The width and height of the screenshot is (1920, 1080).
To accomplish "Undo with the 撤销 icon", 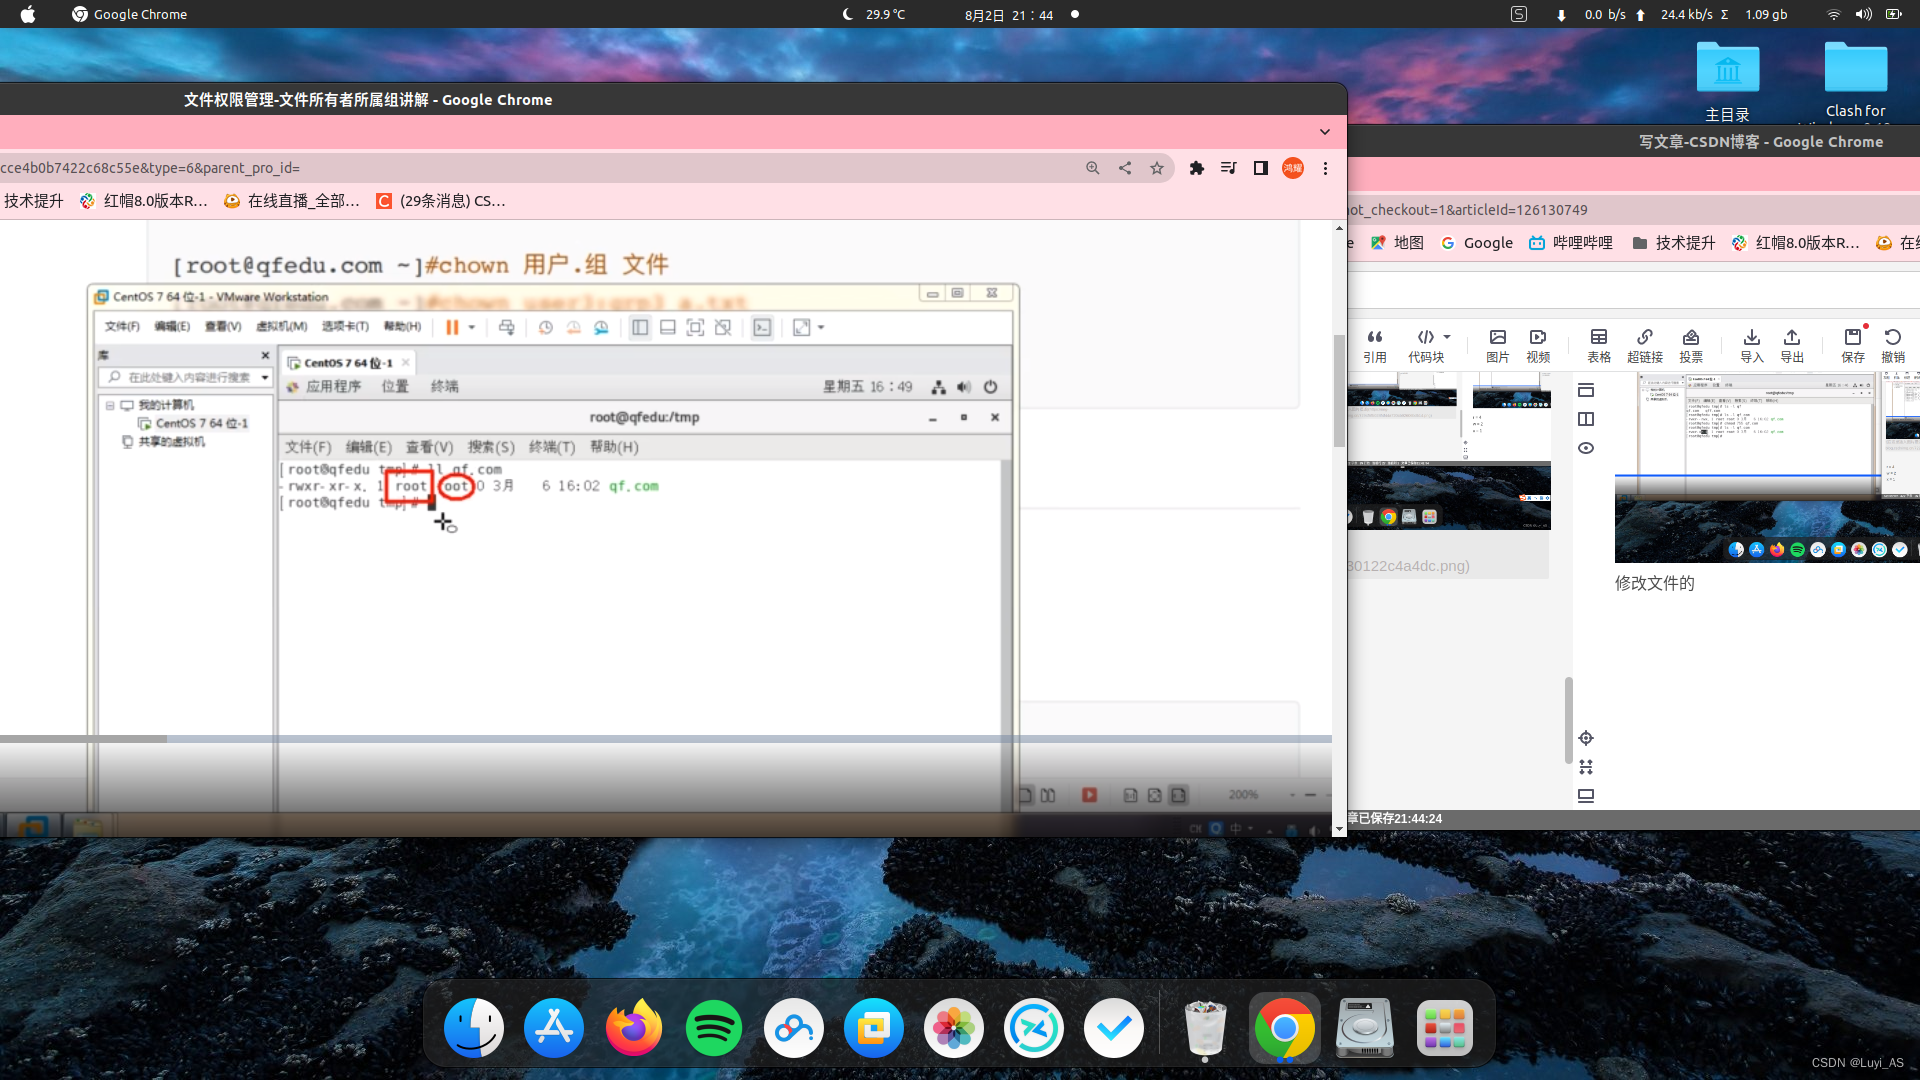I will click(x=1893, y=346).
